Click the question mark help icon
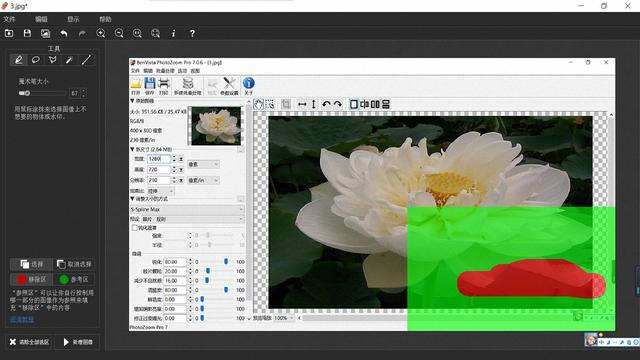This screenshot has width=640, height=360. click(192, 33)
